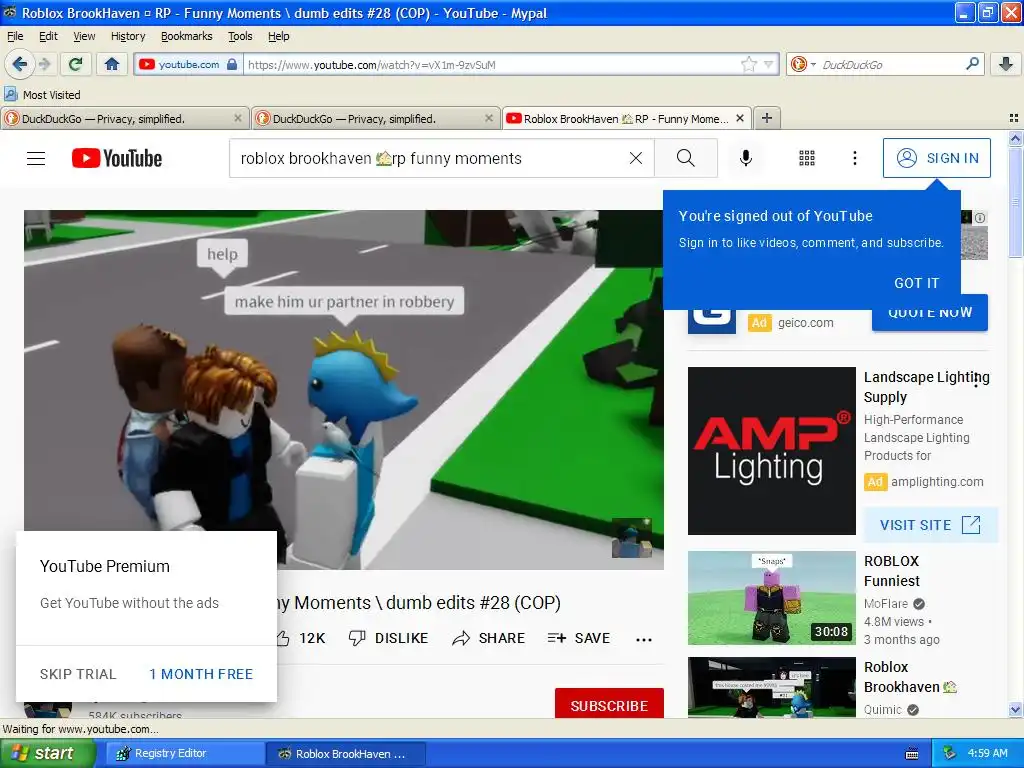Viewport: 1024px width, 768px height.
Task: Click the DISLIKE button
Action: (388, 638)
